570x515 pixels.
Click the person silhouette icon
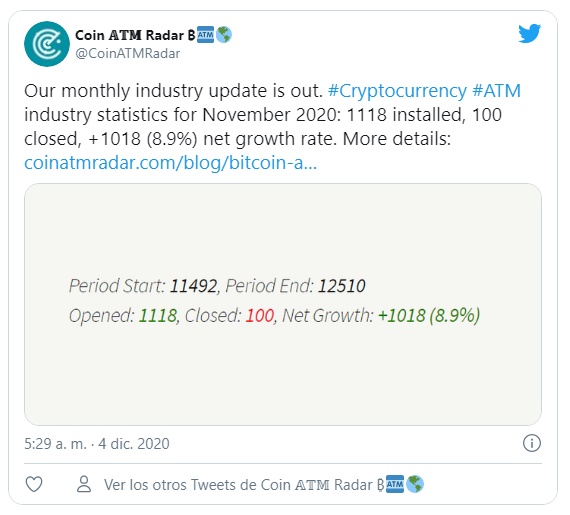[x=84, y=484]
